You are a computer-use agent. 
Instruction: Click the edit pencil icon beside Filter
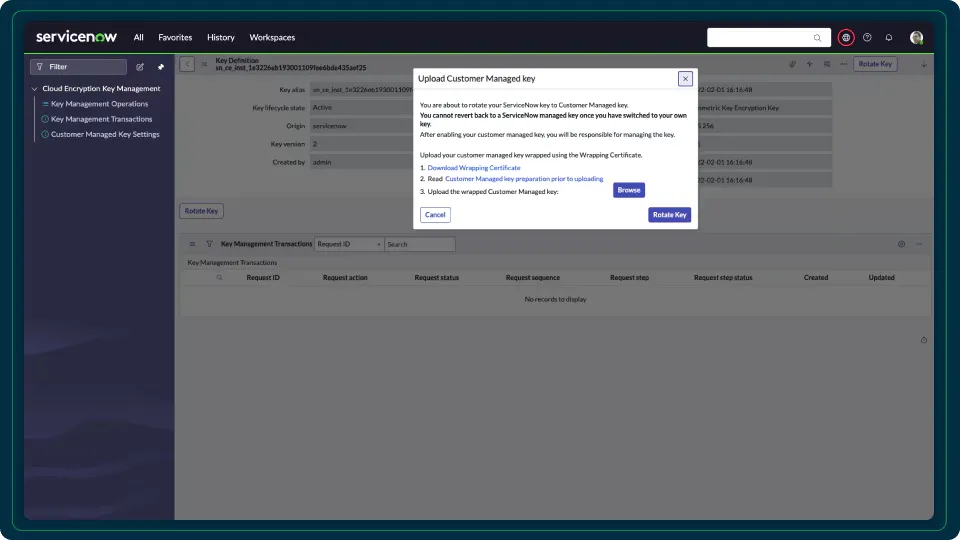click(140, 67)
